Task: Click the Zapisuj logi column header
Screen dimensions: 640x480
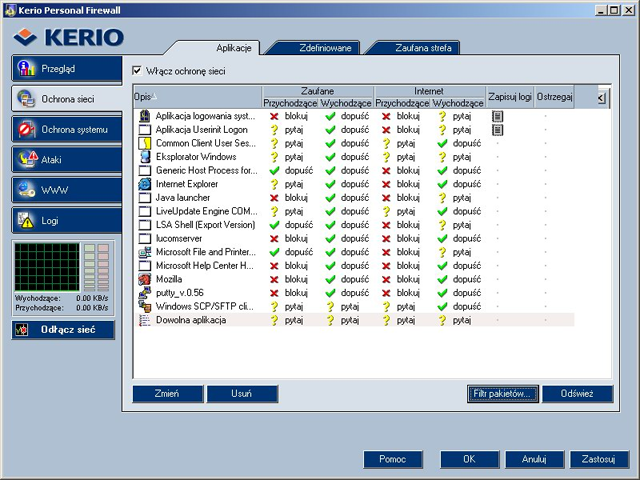Action: [509, 97]
